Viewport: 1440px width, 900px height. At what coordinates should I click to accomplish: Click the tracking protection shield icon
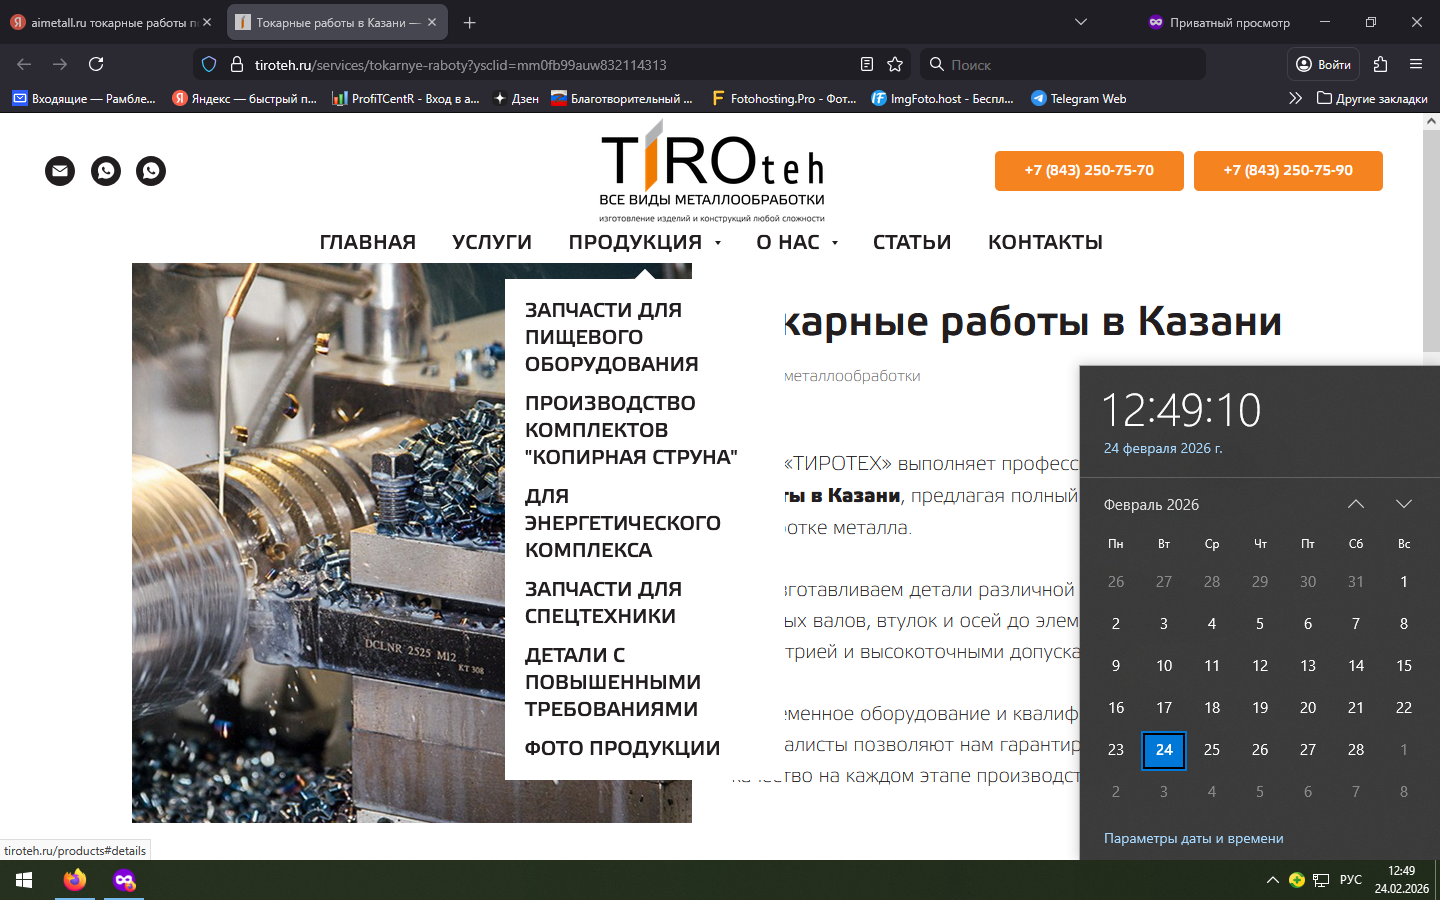[x=209, y=64]
